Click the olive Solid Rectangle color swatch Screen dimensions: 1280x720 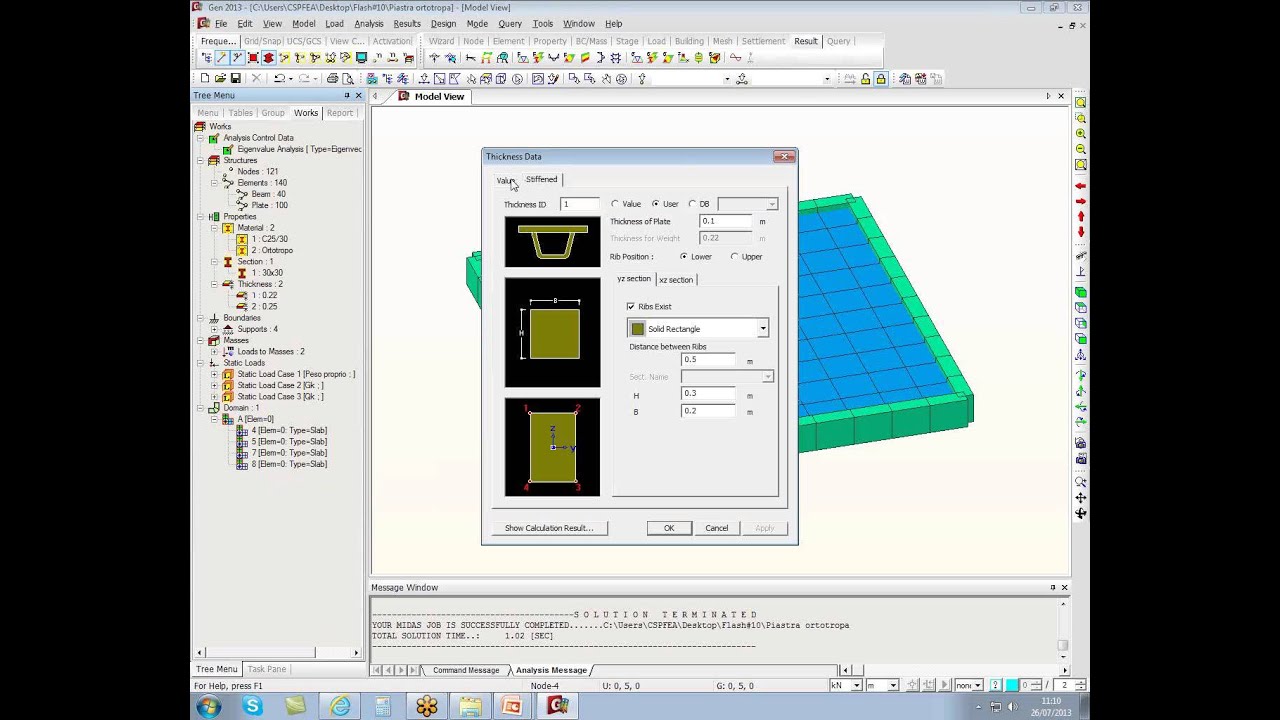click(638, 328)
